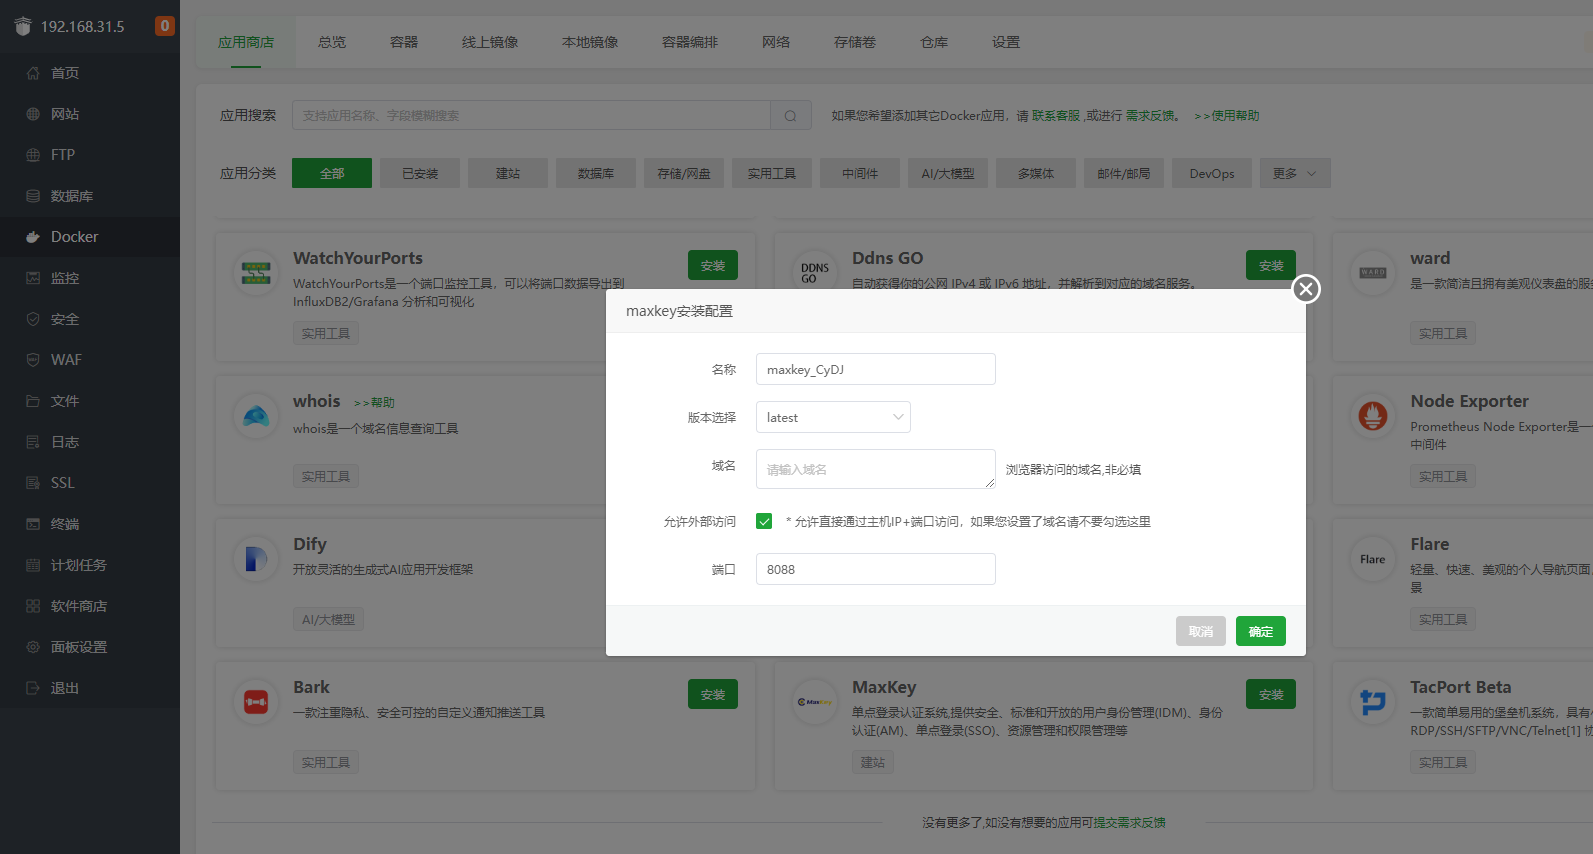
Task: Click the Node Exporter app icon
Action: [1373, 415]
